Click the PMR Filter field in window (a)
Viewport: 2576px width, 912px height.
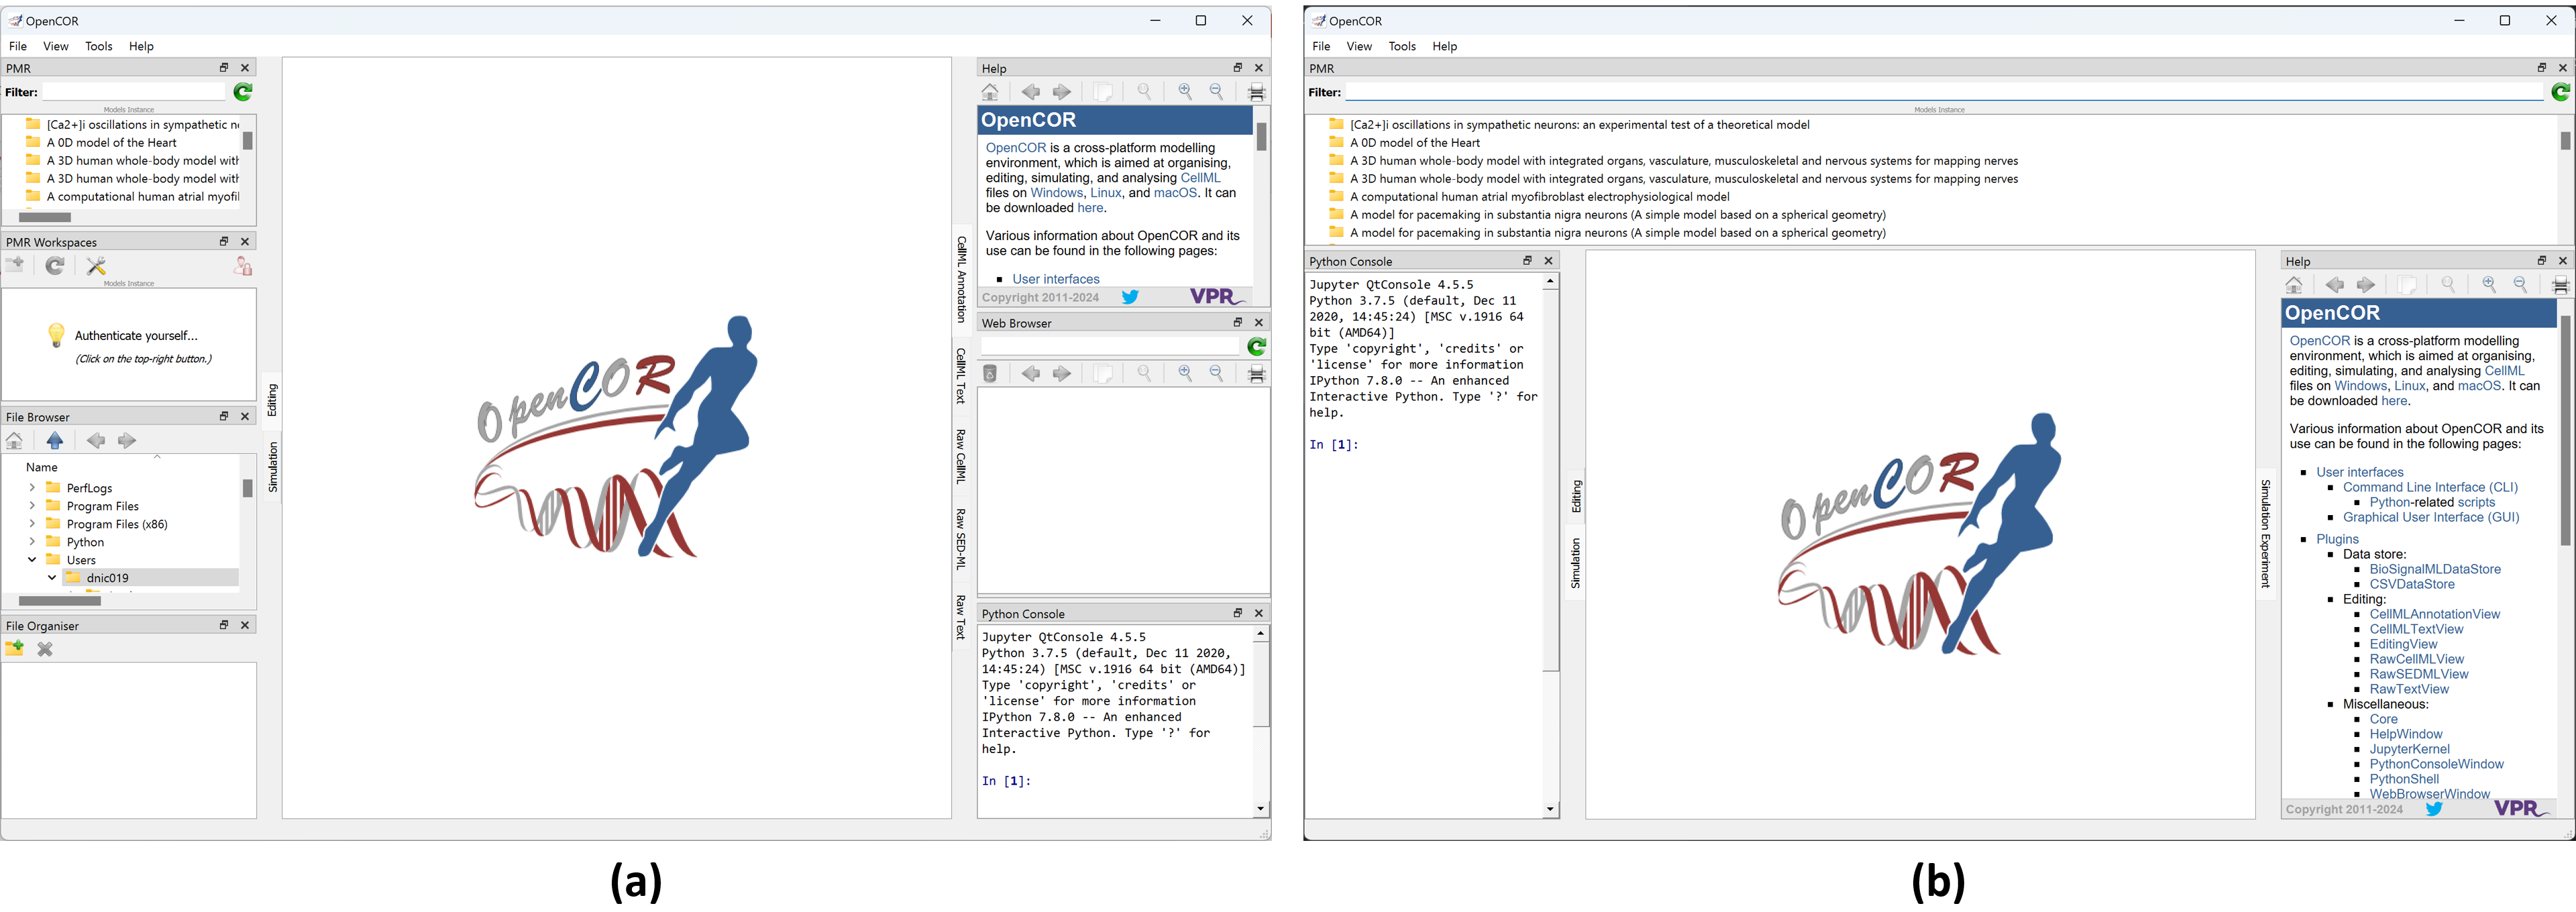pyautogui.click(x=134, y=92)
